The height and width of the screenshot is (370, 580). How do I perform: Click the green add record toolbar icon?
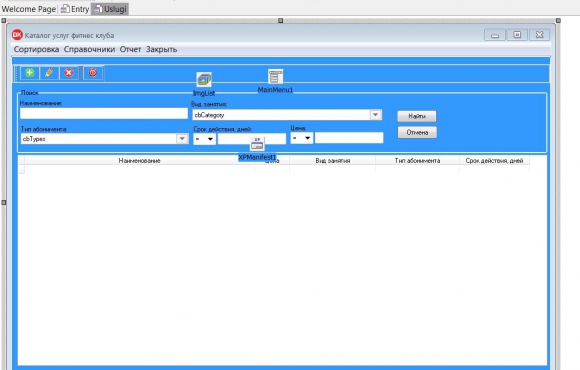tap(30, 73)
